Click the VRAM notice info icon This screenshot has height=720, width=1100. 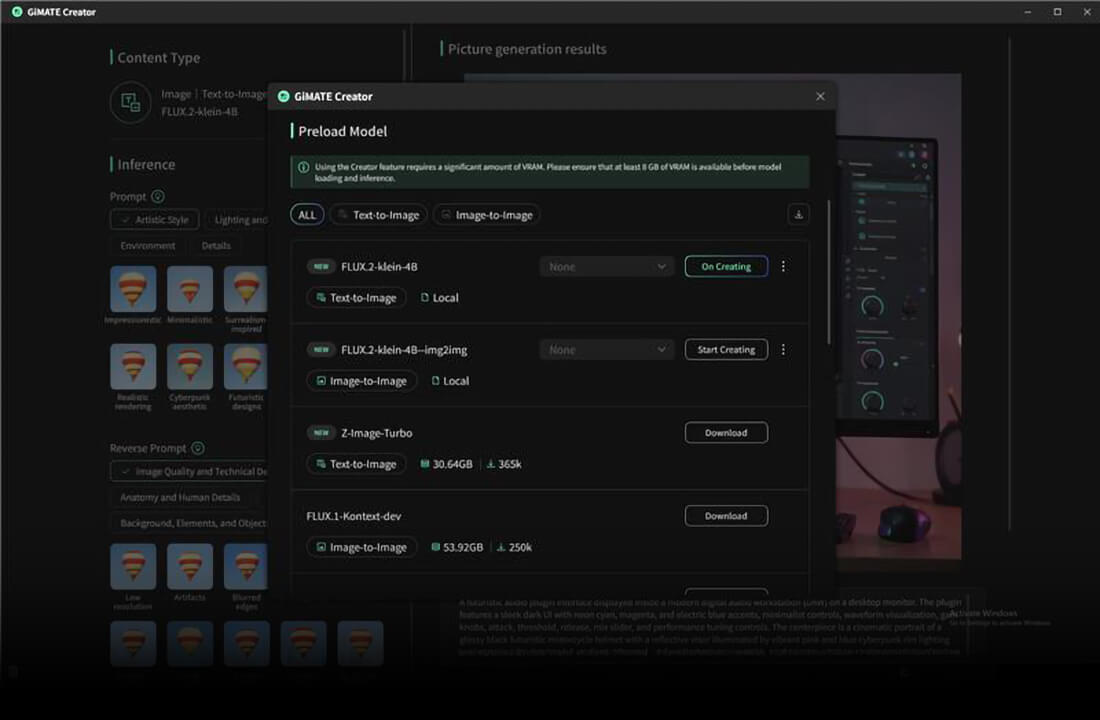coord(303,167)
